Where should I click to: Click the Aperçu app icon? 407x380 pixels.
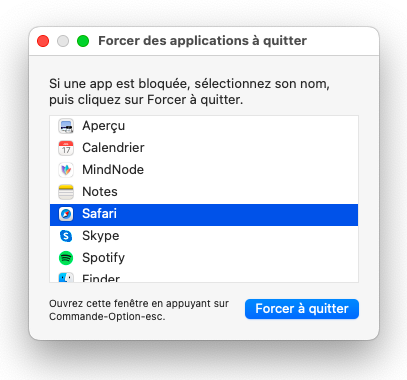(66, 126)
